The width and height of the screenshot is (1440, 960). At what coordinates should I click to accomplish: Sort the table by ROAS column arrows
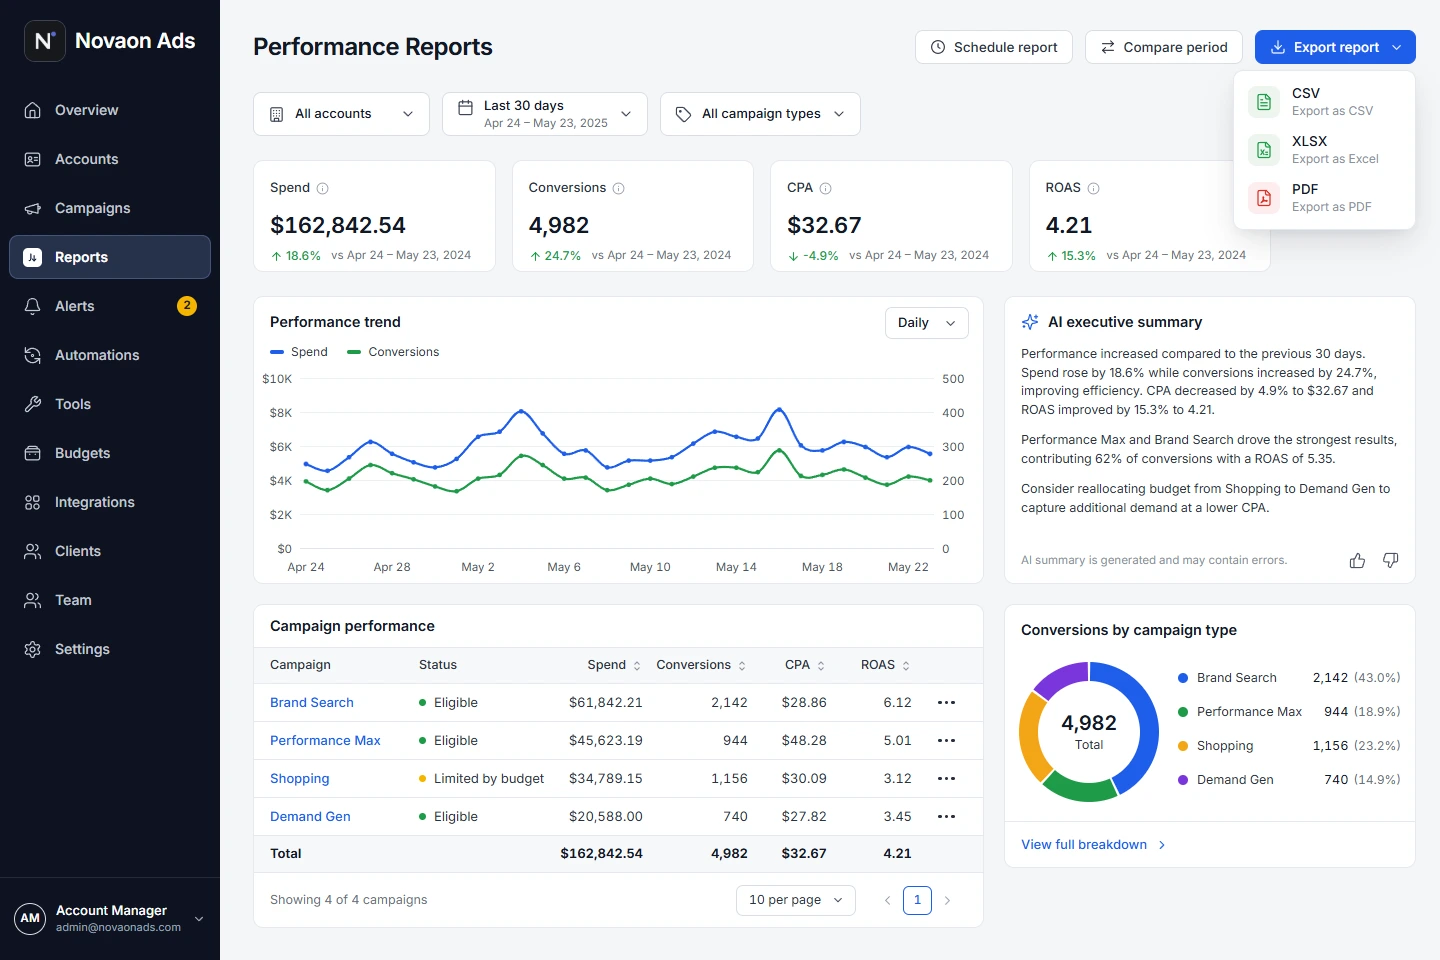point(906,666)
